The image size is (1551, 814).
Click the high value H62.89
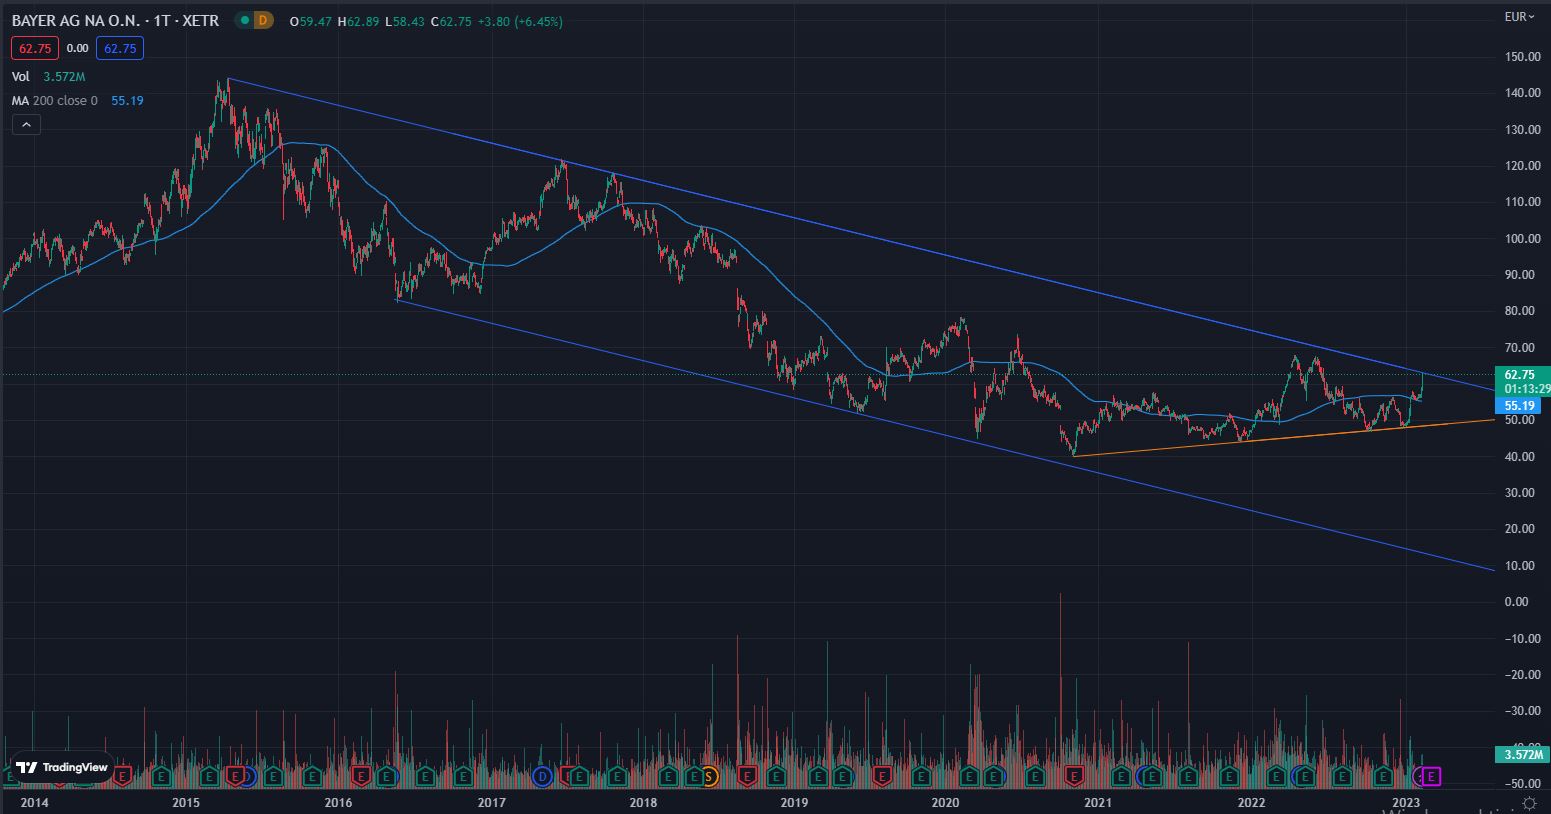click(x=358, y=21)
